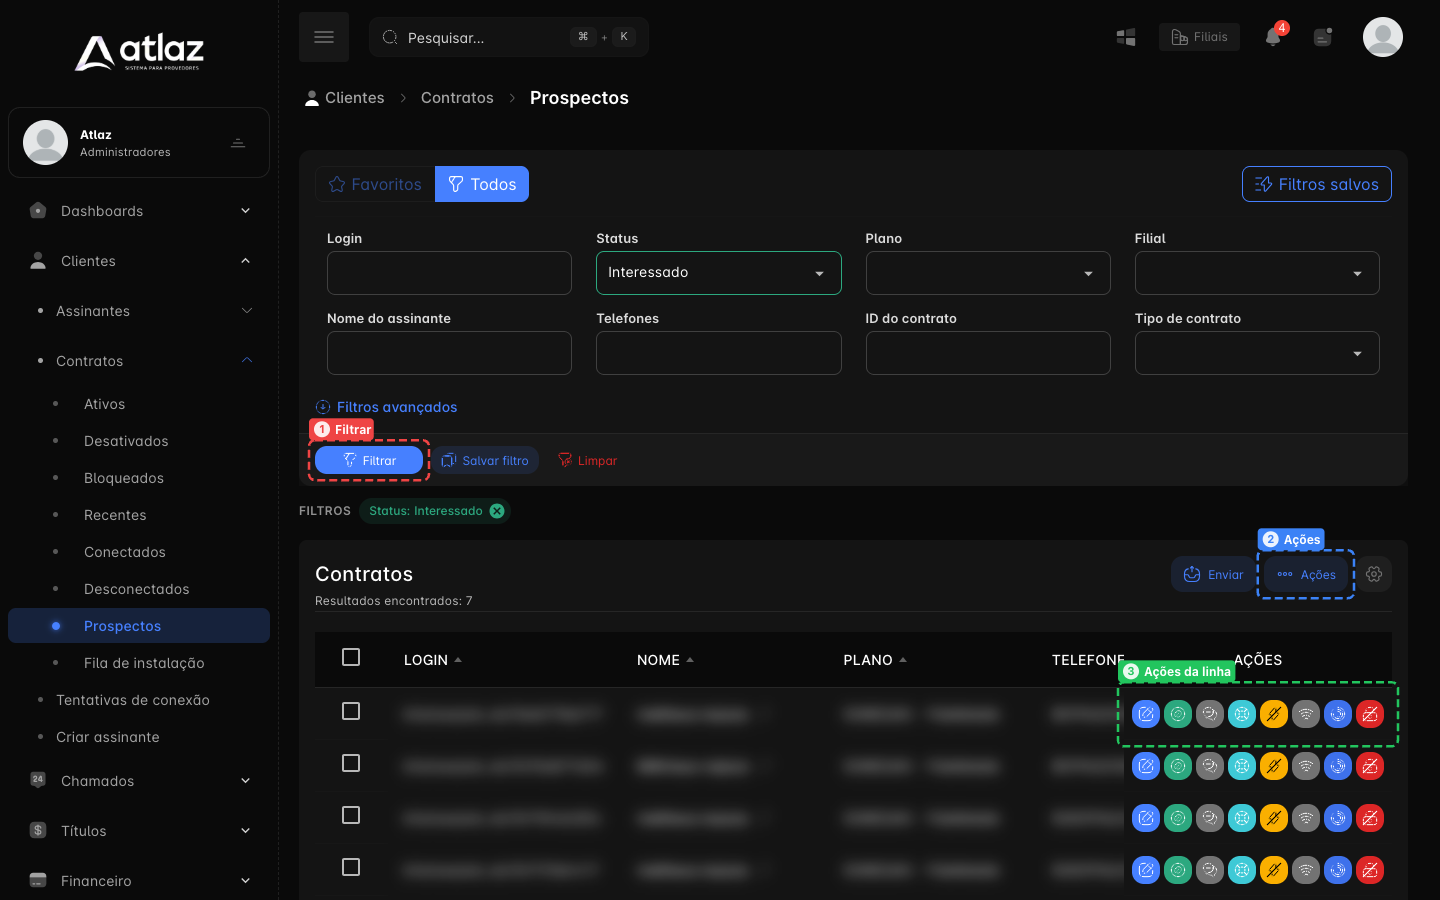Open table settings gear next to Ações
Image resolution: width=1440 pixels, height=900 pixels.
coord(1374,574)
